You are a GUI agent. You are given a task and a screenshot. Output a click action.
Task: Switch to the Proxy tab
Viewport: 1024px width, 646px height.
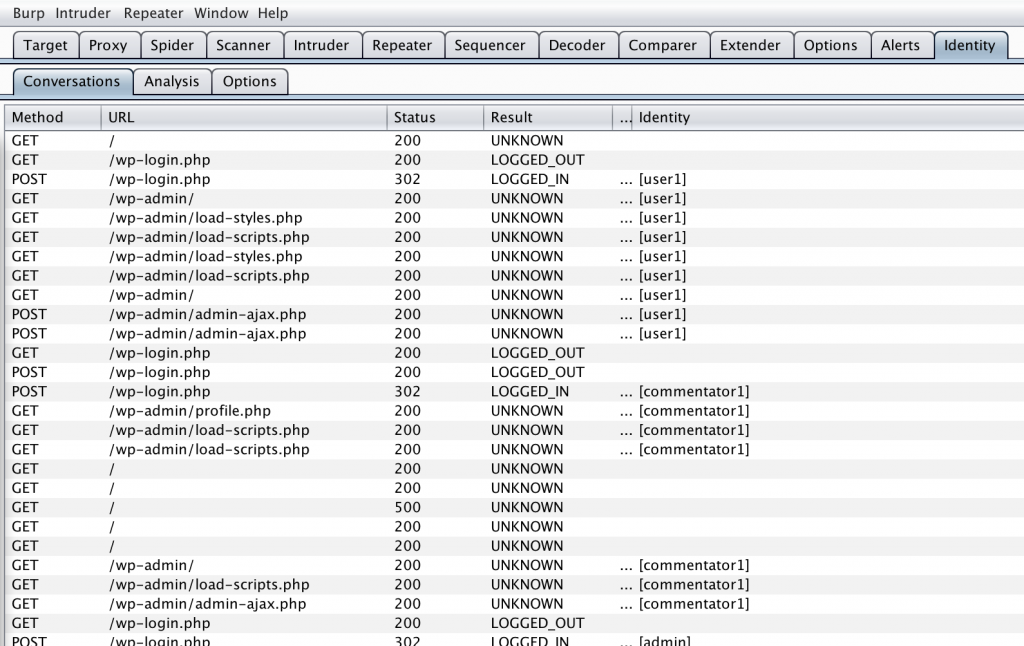pos(108,45)
